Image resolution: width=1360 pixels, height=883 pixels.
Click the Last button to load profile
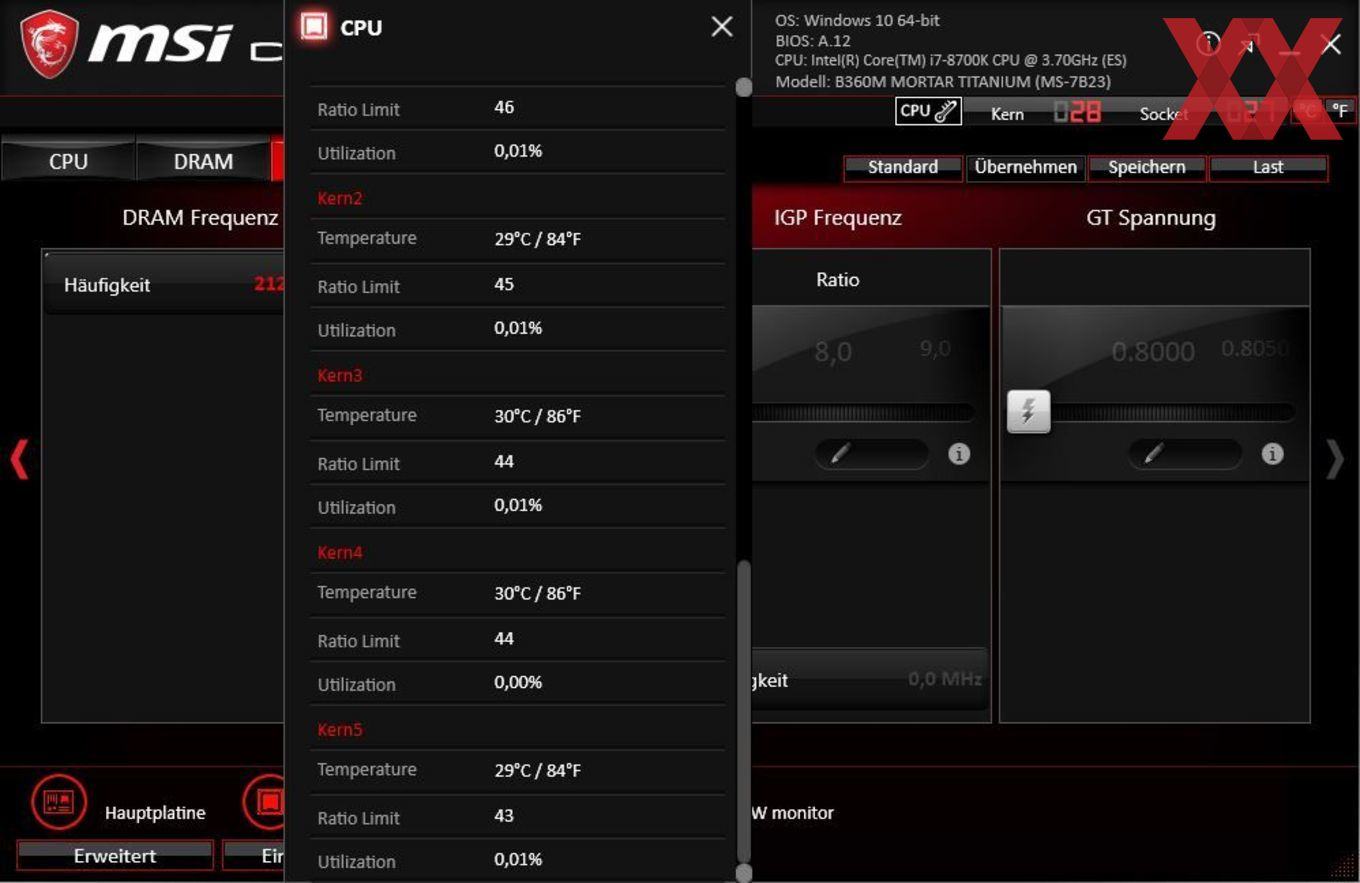(x=1268, y=167)
